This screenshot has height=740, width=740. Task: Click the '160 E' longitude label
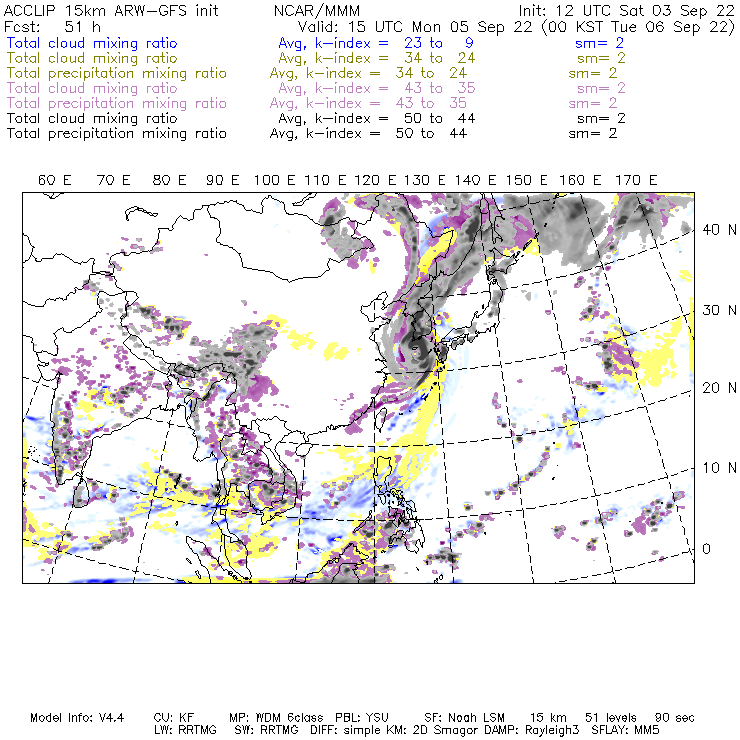click(x=580, y=180)
